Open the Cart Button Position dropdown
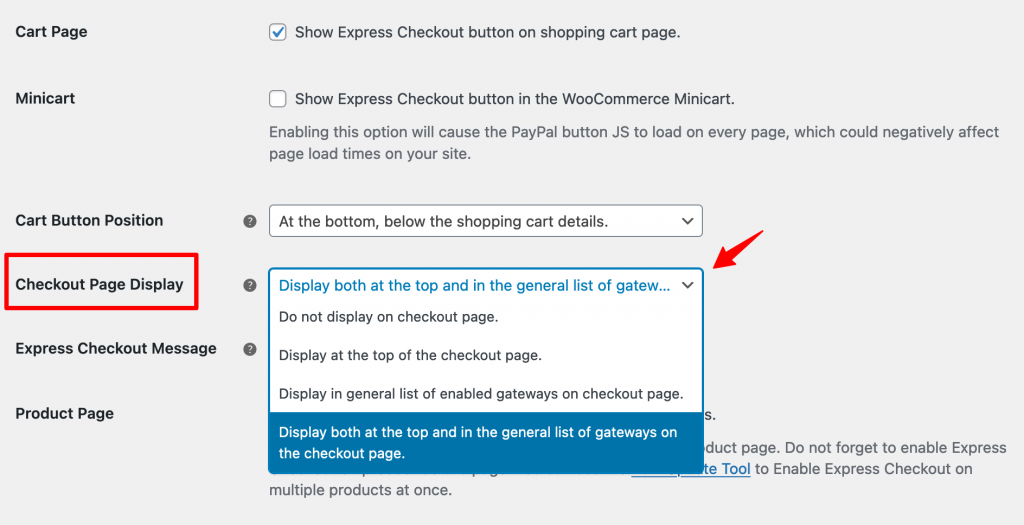This screenshot has width=1024, height=525. click(485, 221)
